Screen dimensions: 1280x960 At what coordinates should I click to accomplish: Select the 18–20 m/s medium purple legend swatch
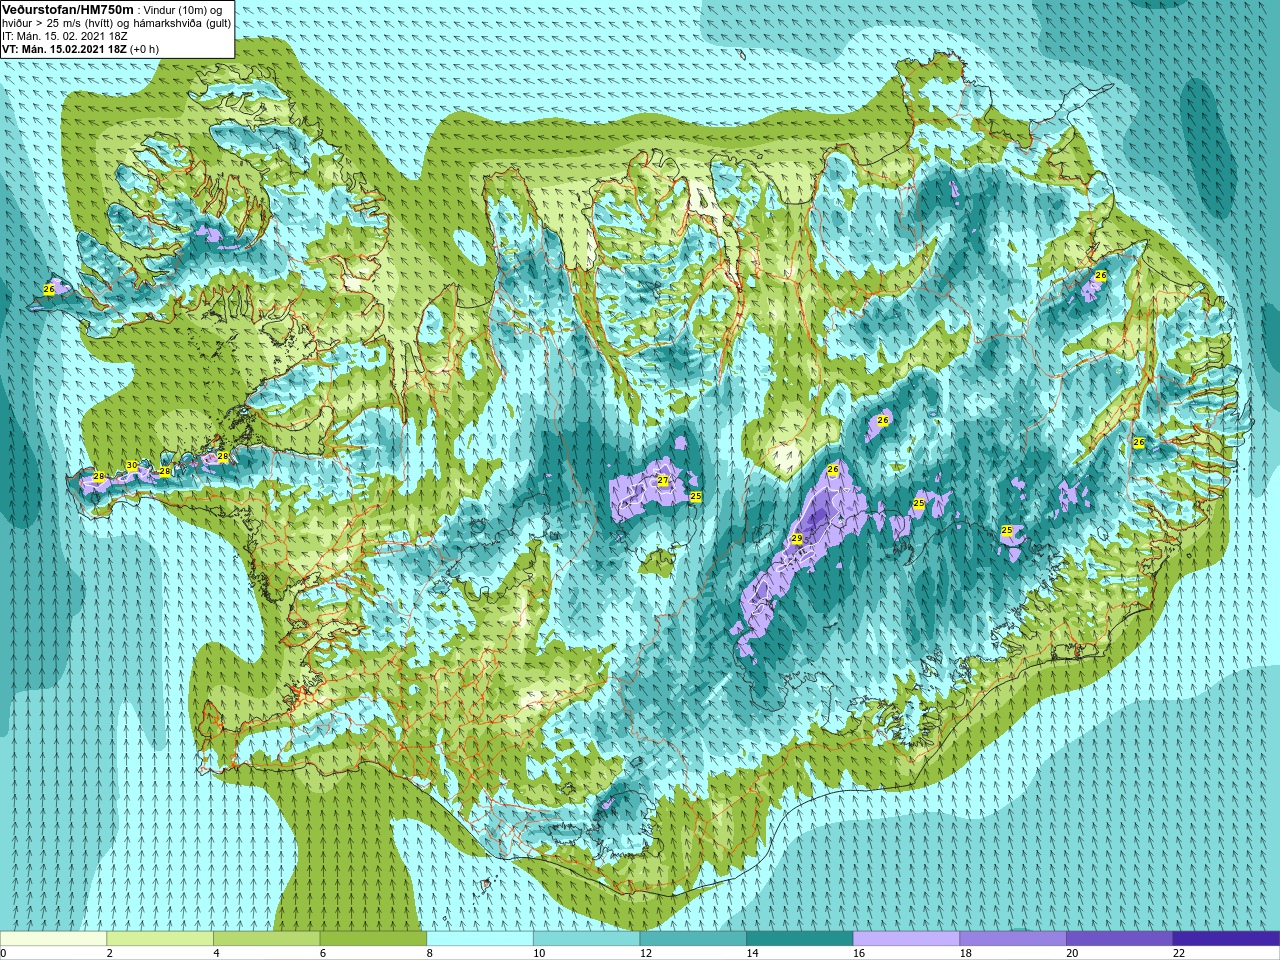pyautogui.click(x=1013, y=939)
